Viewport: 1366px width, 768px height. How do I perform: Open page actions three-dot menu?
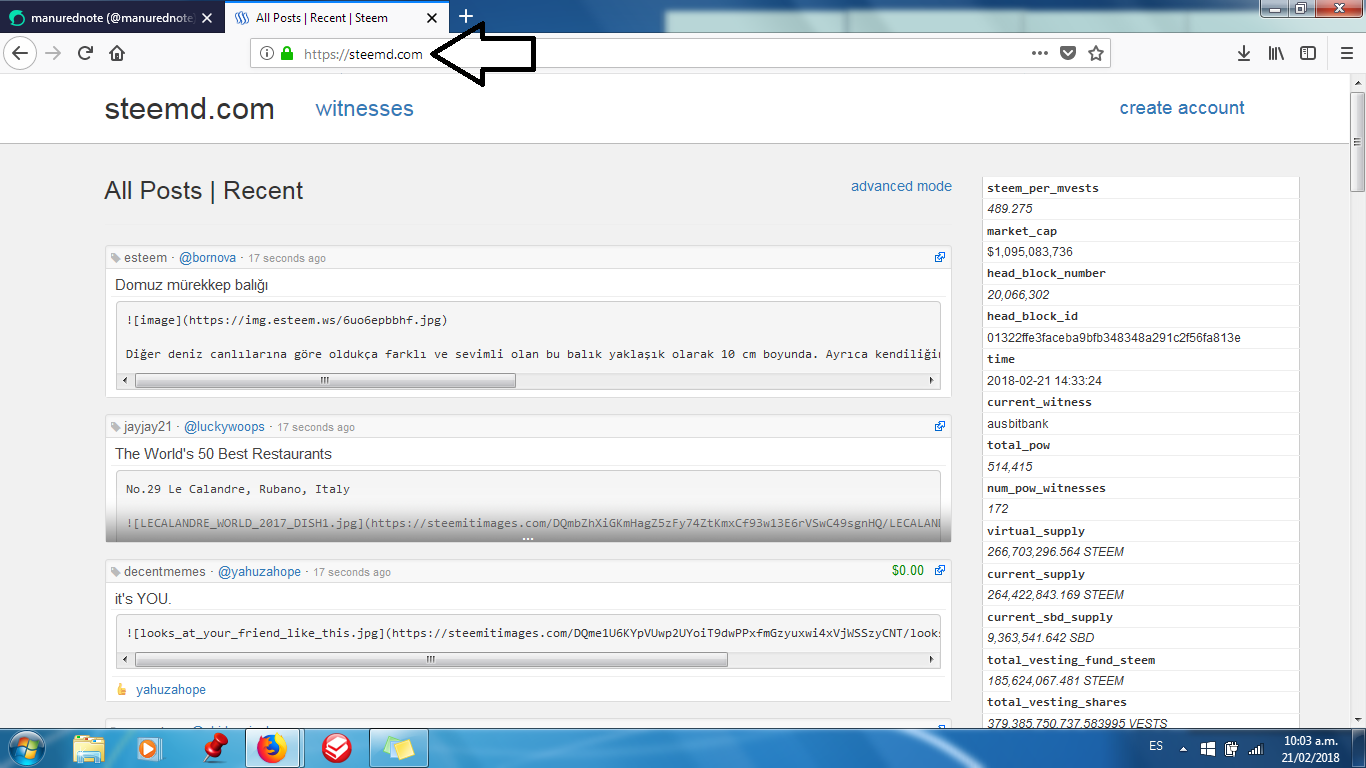(1040, 54)
